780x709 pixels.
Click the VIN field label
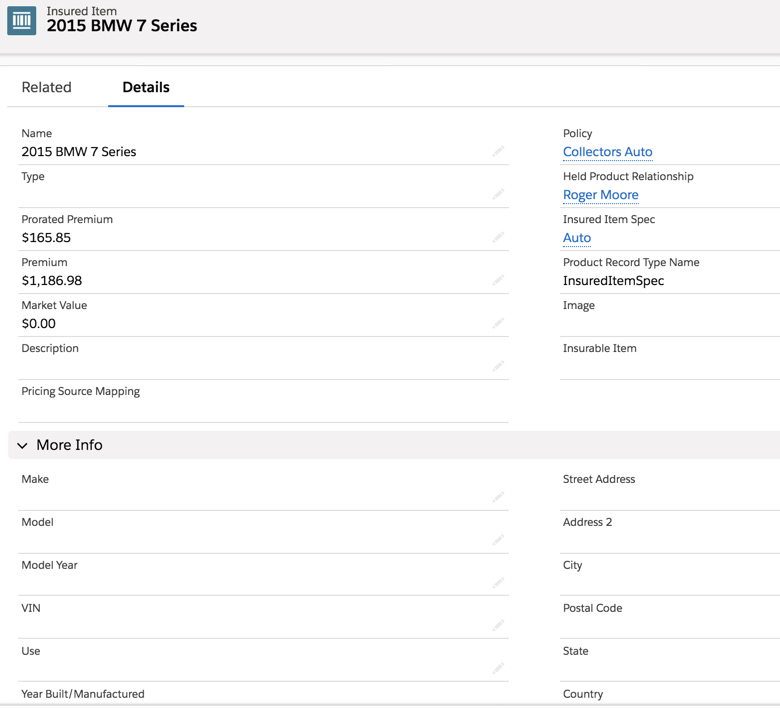tap(31, 608)
